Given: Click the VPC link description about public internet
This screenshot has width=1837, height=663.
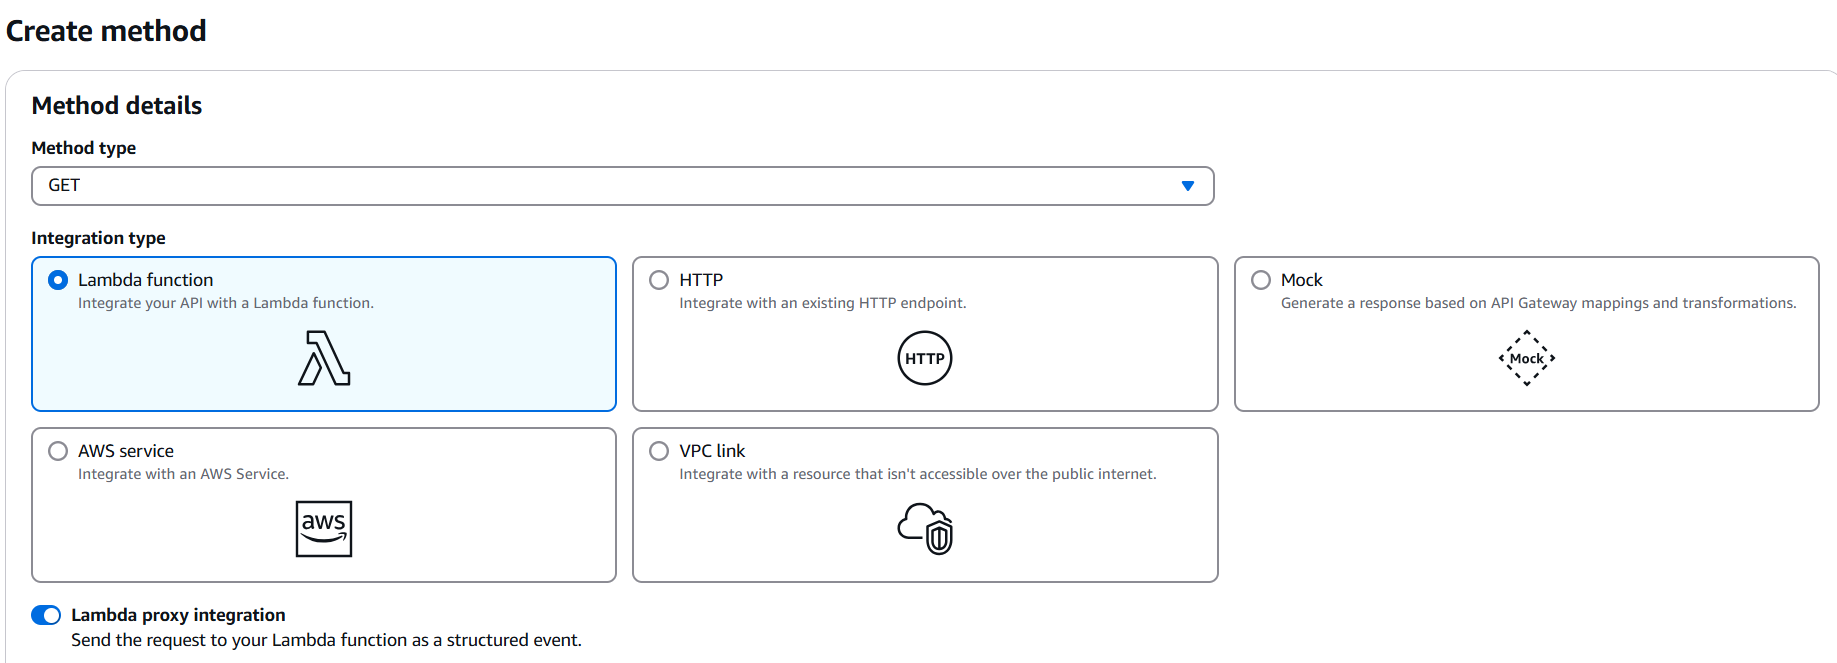Looking at the screenshot, I should click(x=918, y=474).
